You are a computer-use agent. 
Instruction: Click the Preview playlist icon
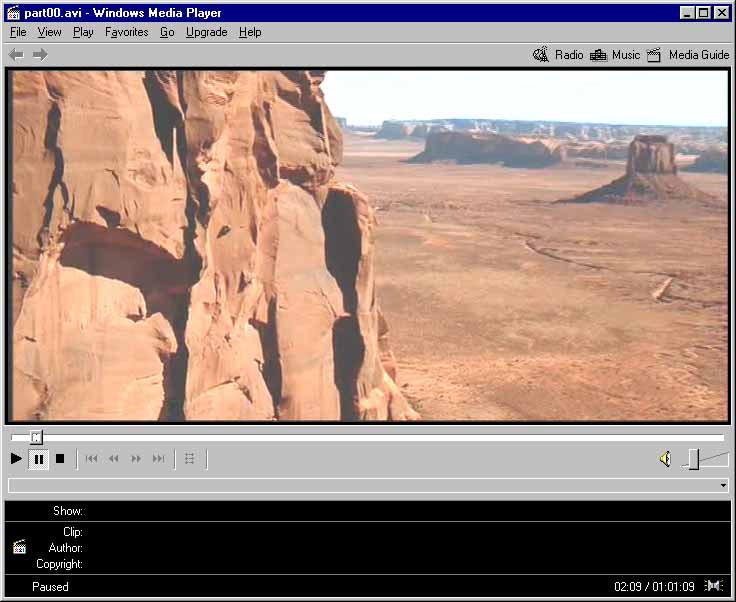(190, 458)
